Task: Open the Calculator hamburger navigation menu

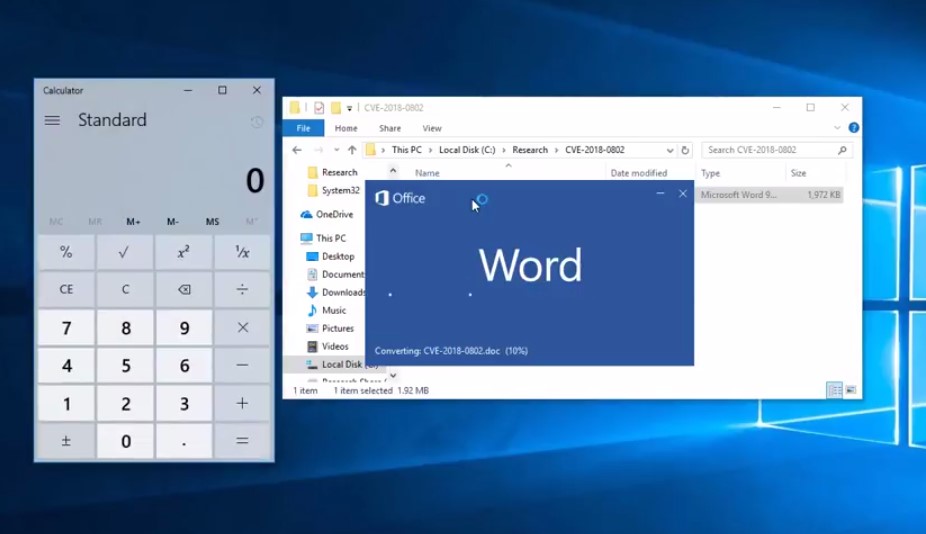Action: (x=52, y=120)
